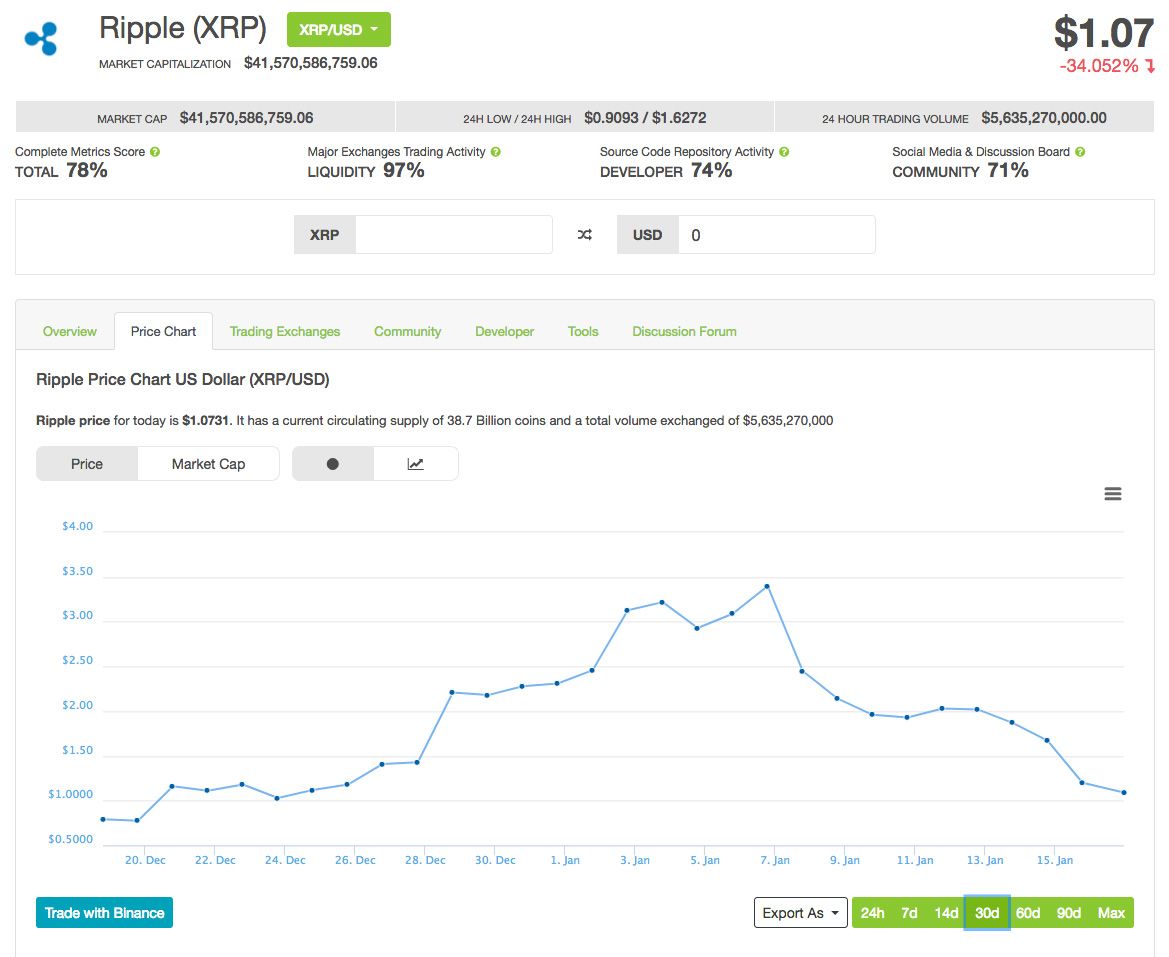Open the Export As dropdown
This screenshot has height=957, width=1169.
[800, 913]
